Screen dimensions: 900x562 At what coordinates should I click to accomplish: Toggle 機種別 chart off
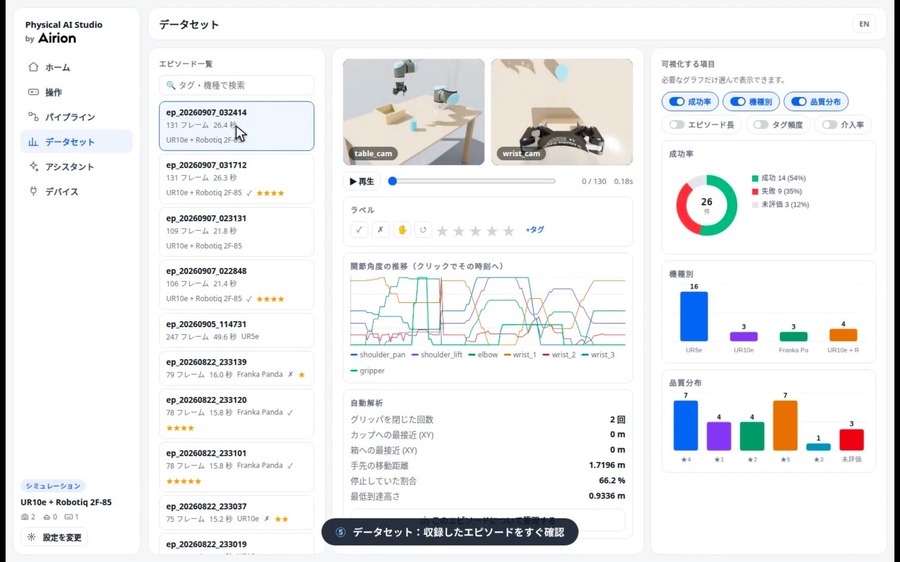click(751, 102)
